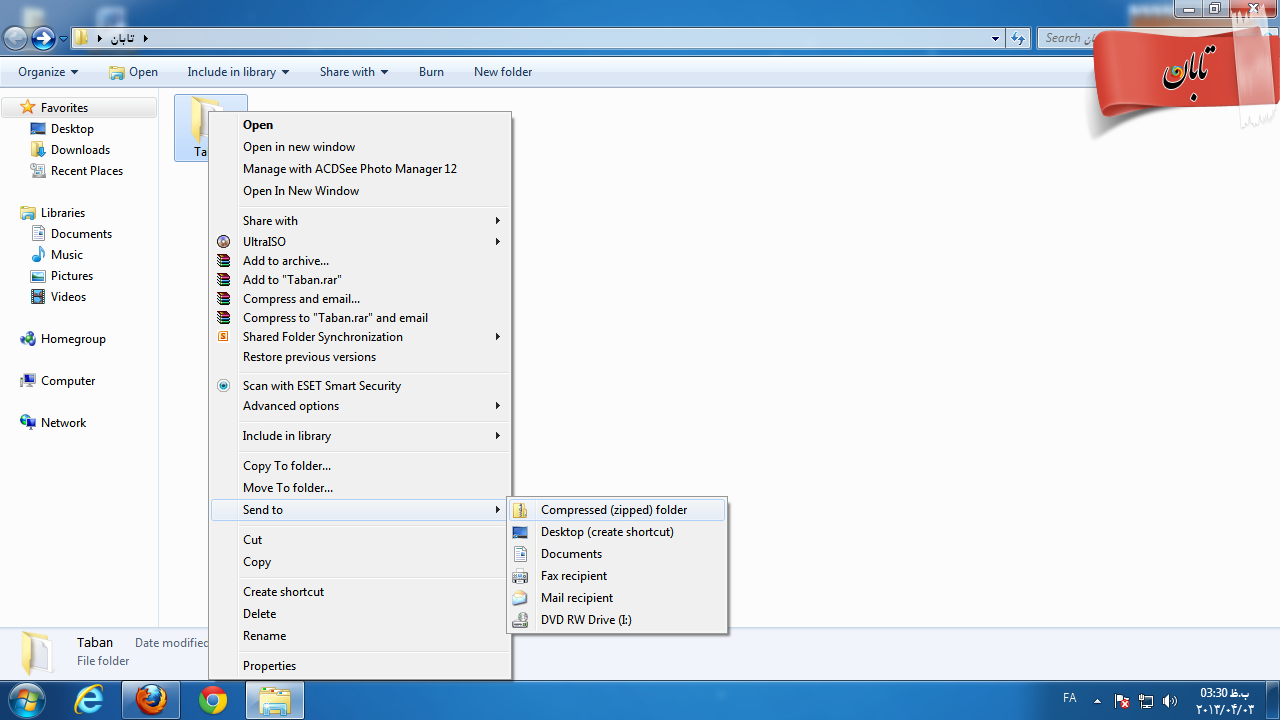Select Rename in the context menu
The width and height of the screenshot is (1280, 720).
[x=264, y=636]
